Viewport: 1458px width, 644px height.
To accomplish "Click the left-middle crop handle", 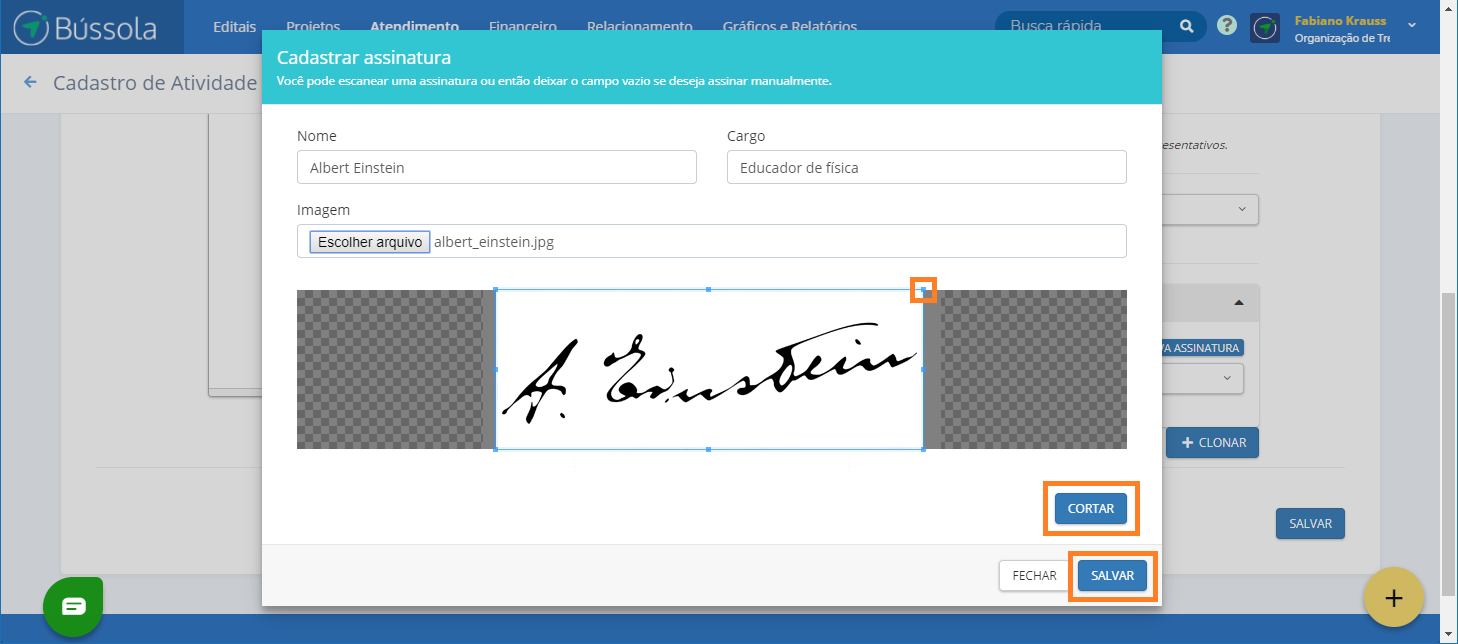I will (496, 369).
